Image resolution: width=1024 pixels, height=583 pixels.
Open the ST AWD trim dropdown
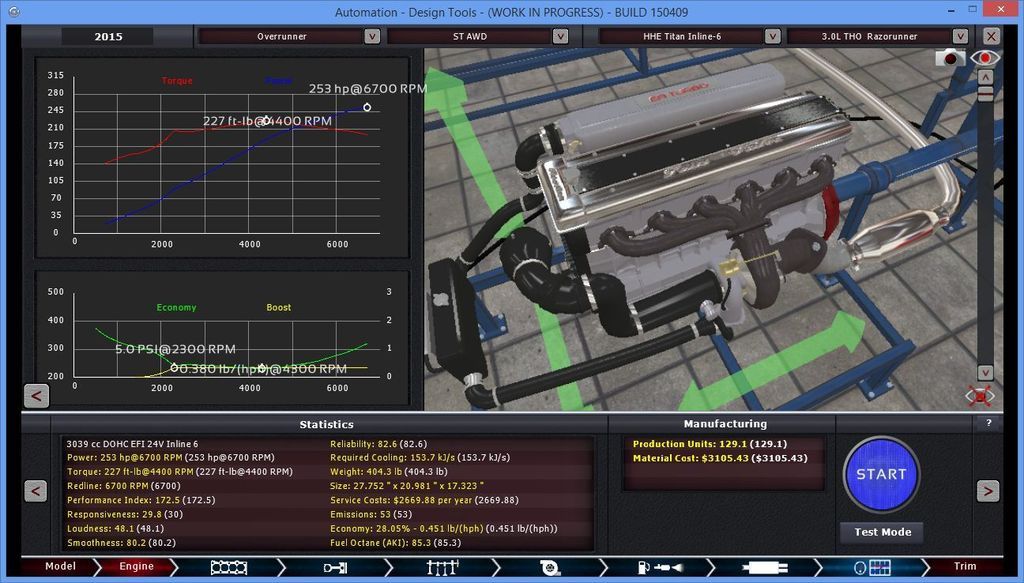coord(470,37)
